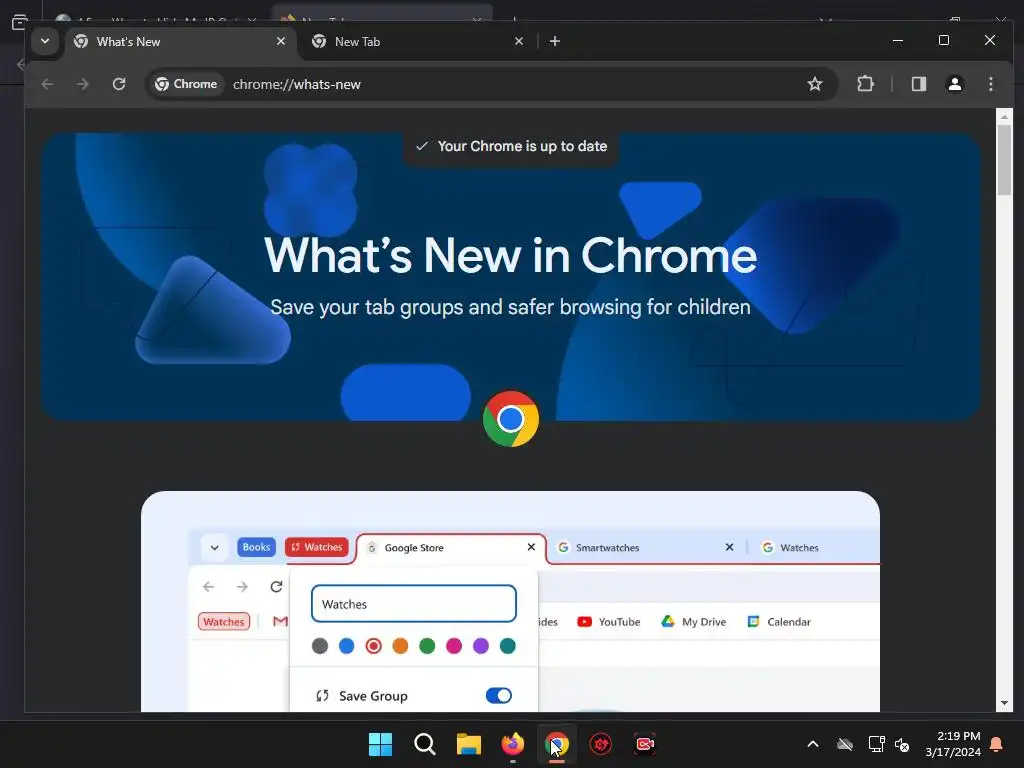This screenshot has width=1024, height=768.
Task: Open Firefox from the taskbar
Action: coord(513,744)
